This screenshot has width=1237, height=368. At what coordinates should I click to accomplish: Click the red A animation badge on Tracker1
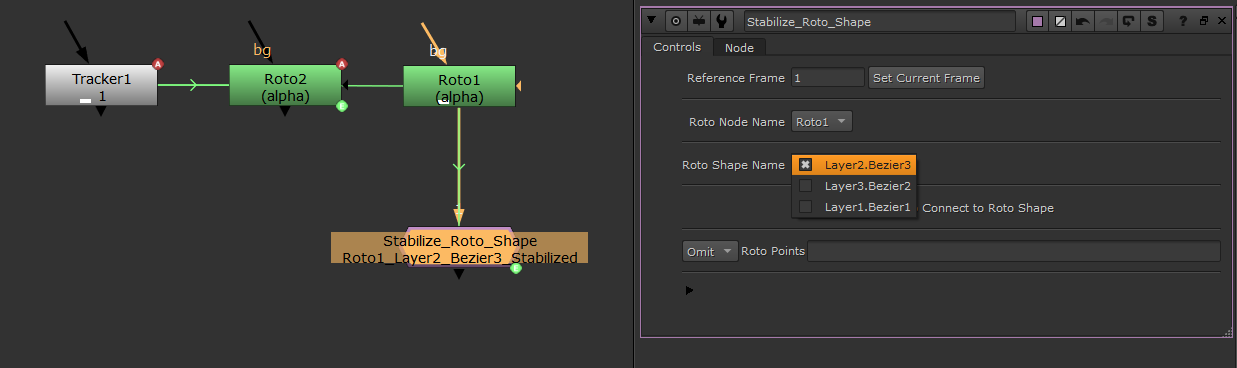(157, 64)
